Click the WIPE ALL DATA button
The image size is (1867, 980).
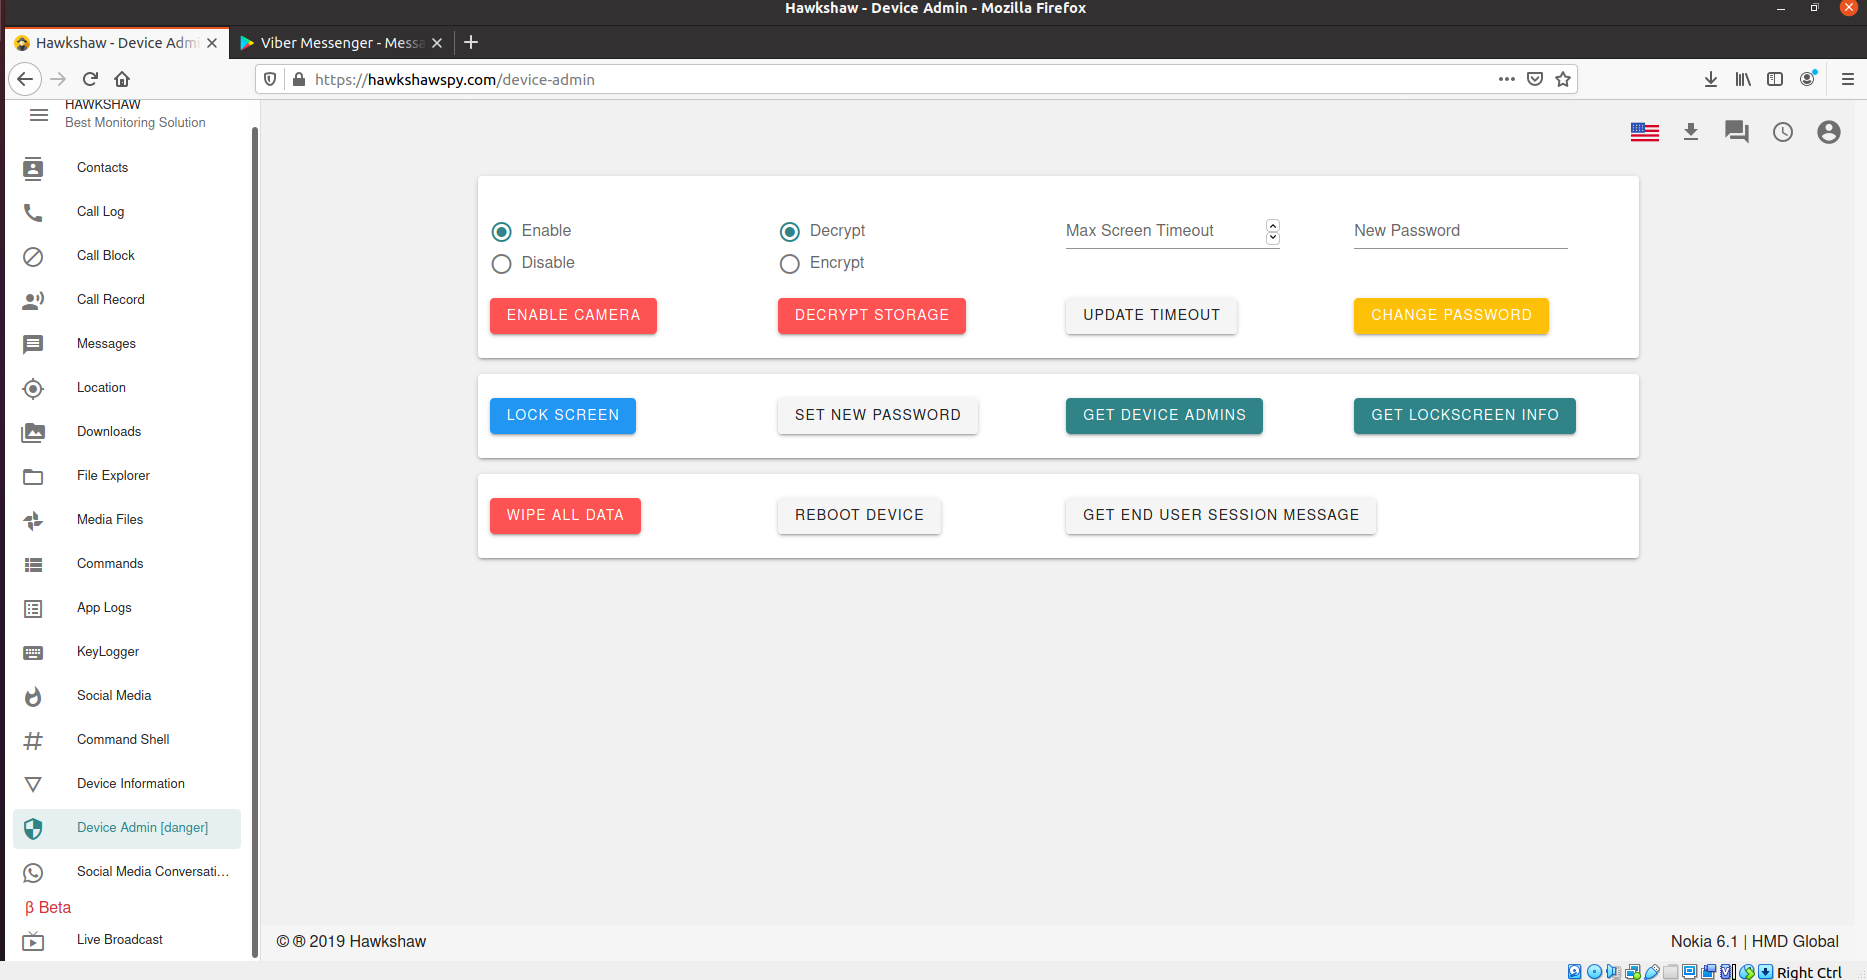pos(565,515)
